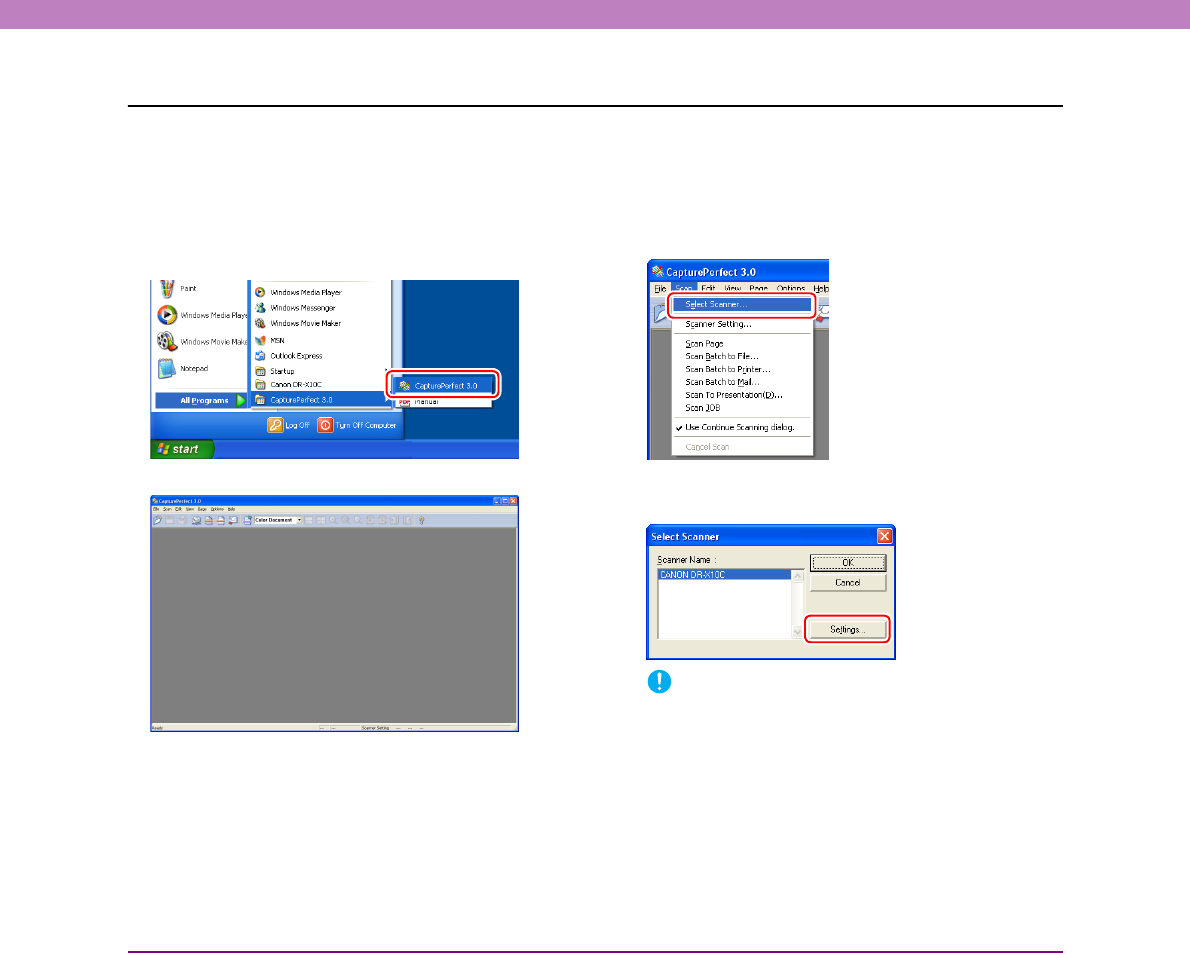Open pinned Windows Movie Maker shortcut
This screenshot has width=1190, height=953.
(201, 341)
